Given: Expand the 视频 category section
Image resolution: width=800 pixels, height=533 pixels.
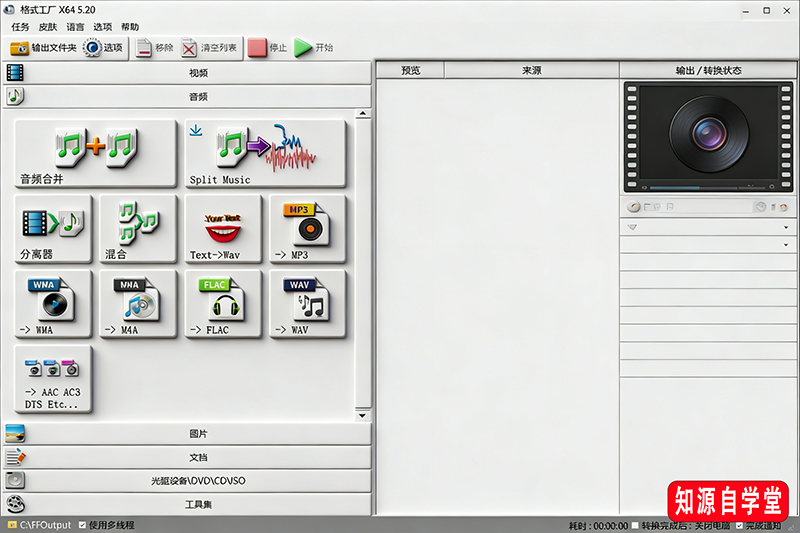Looking at the screenshot, I should click(x=198, y=73).
